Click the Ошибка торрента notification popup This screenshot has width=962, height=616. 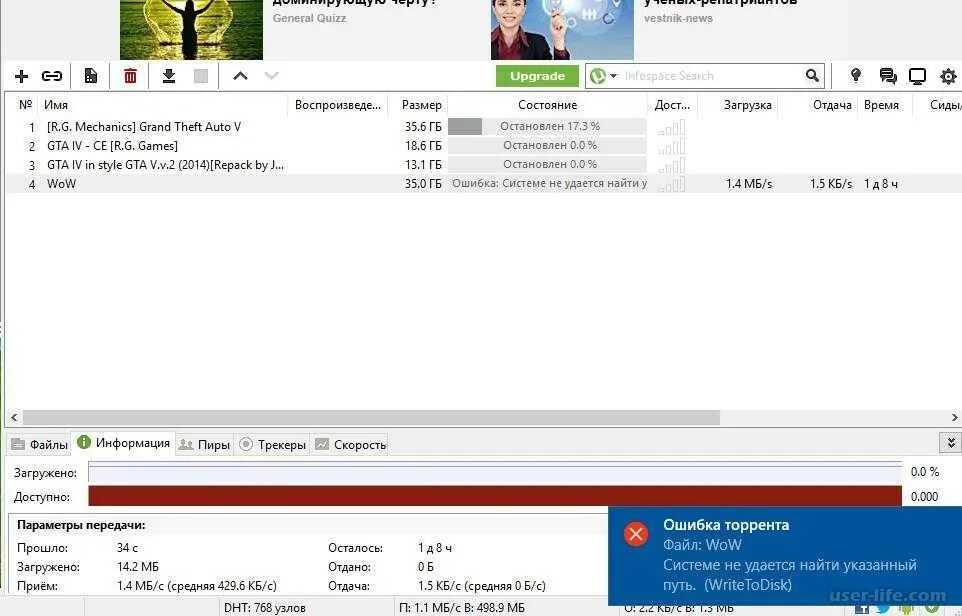[x=785, y=556]
